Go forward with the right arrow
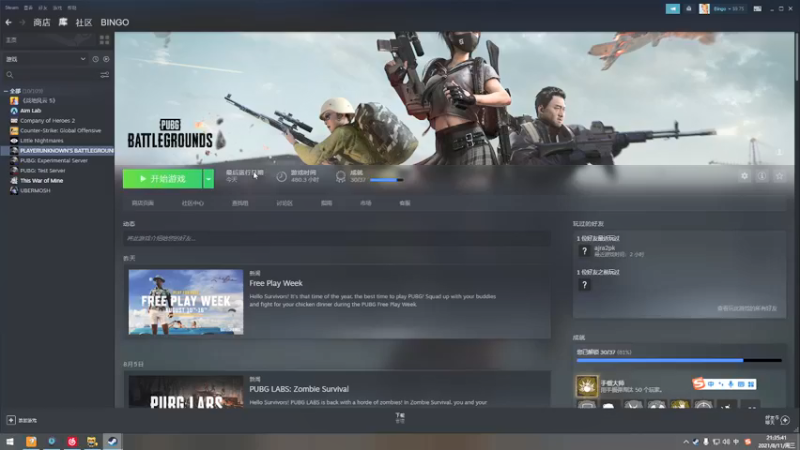Screen dimensions: 800x450 [22, 22]
